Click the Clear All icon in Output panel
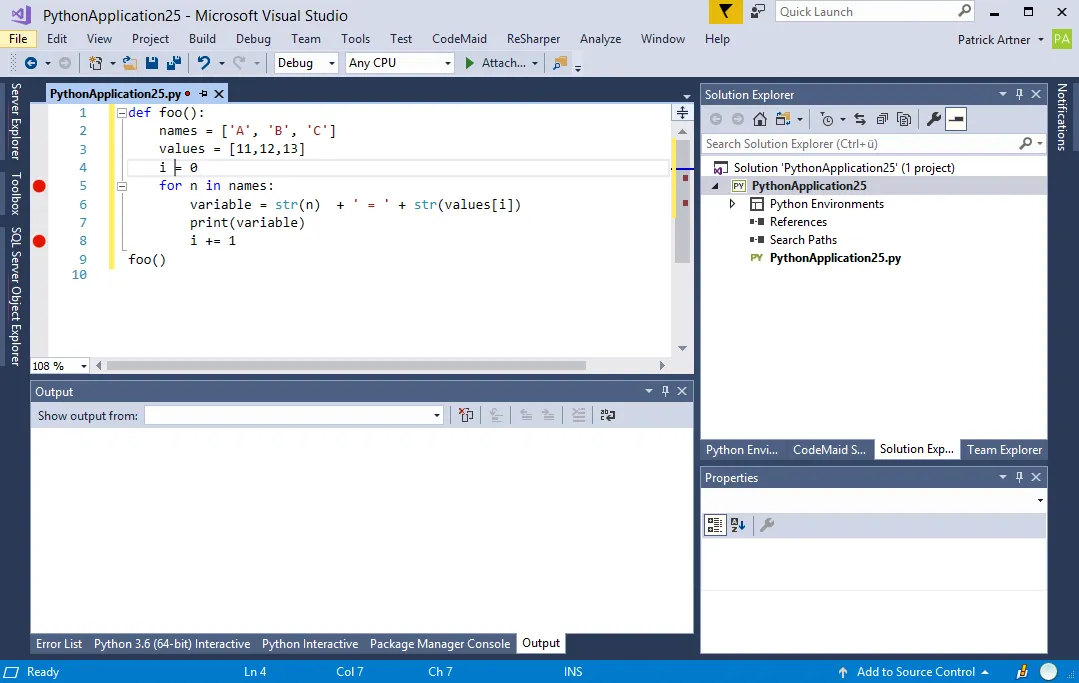The width and height of the screenshot is (1079, 683). (x=466, y=415)
